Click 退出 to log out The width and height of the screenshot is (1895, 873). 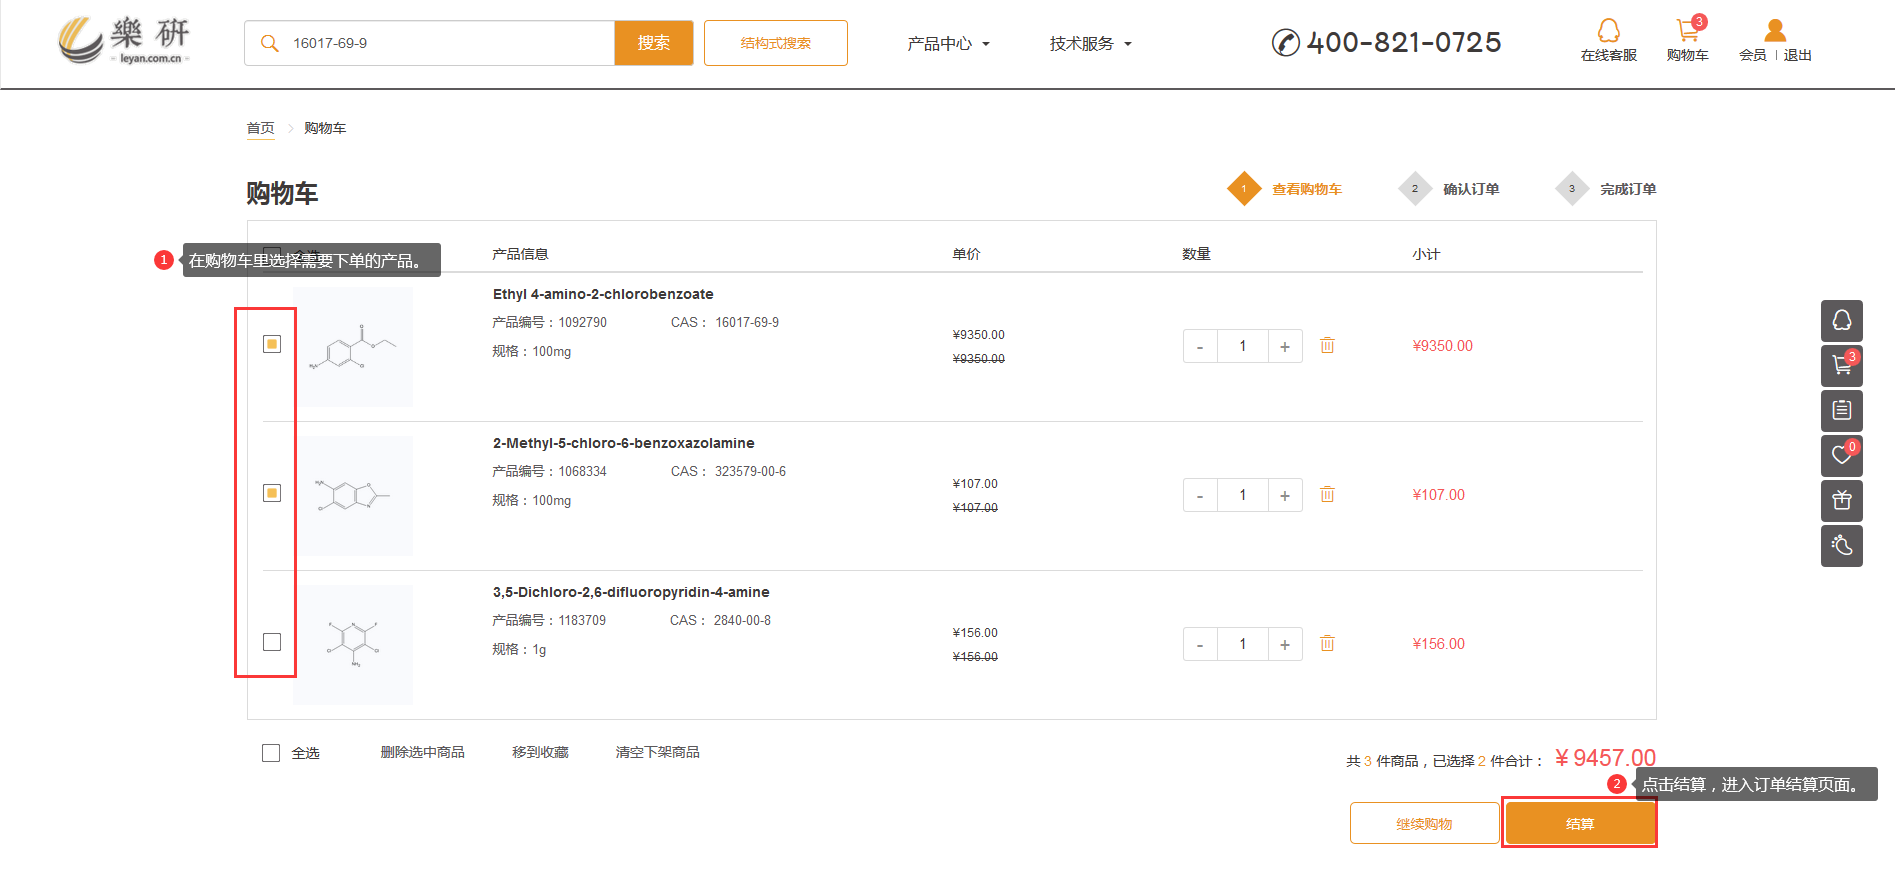coord(1797,55)
